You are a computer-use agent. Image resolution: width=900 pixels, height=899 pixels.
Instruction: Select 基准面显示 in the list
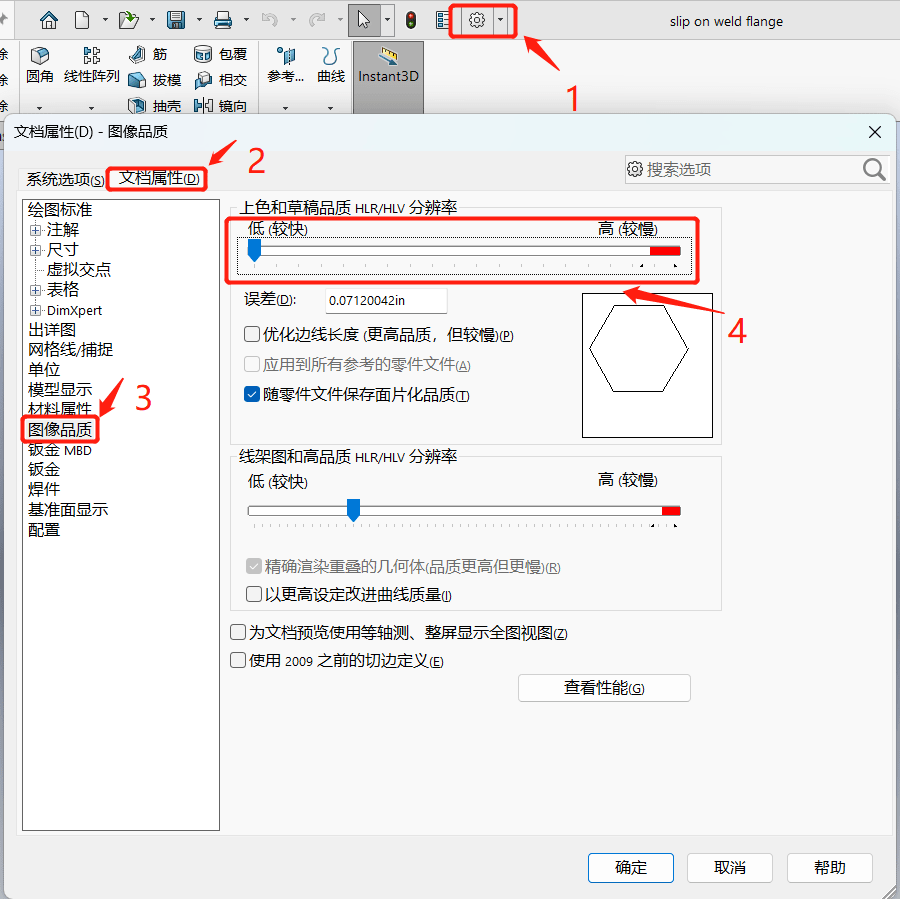68,509
